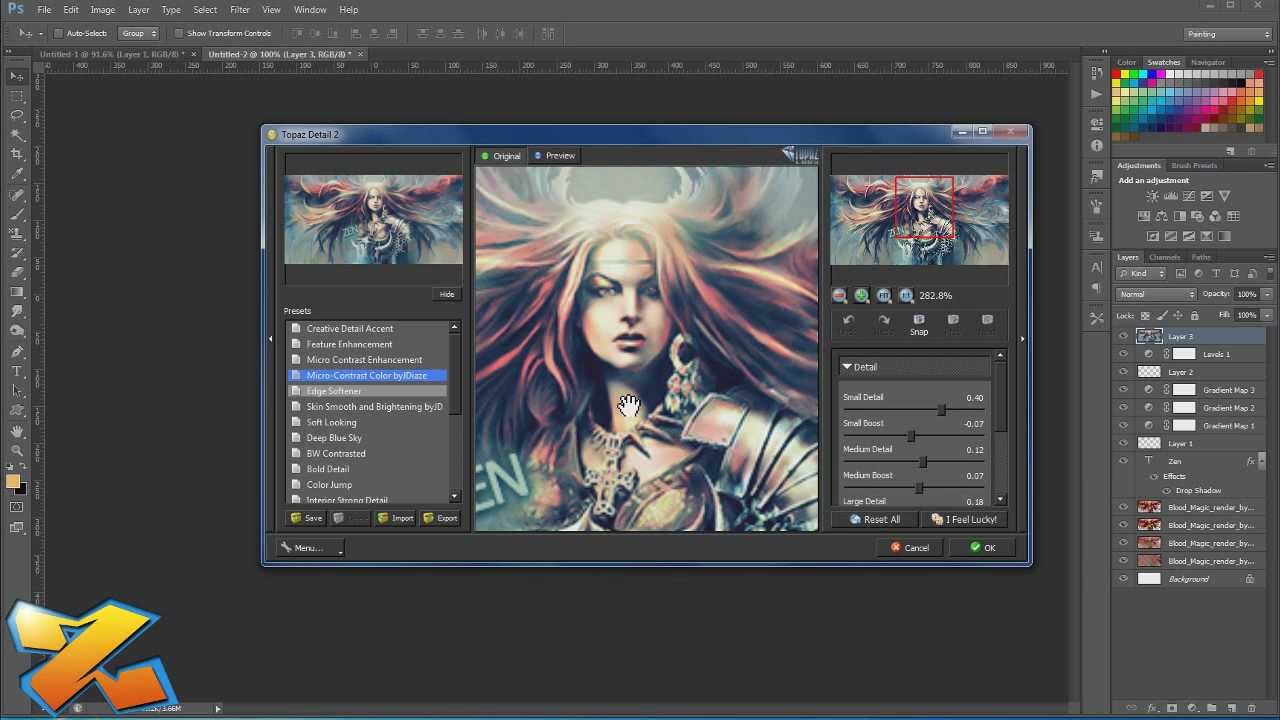Click the foreground color swatch in toolbar
The width and height of the screenshot is (1280, 720).
14,482
